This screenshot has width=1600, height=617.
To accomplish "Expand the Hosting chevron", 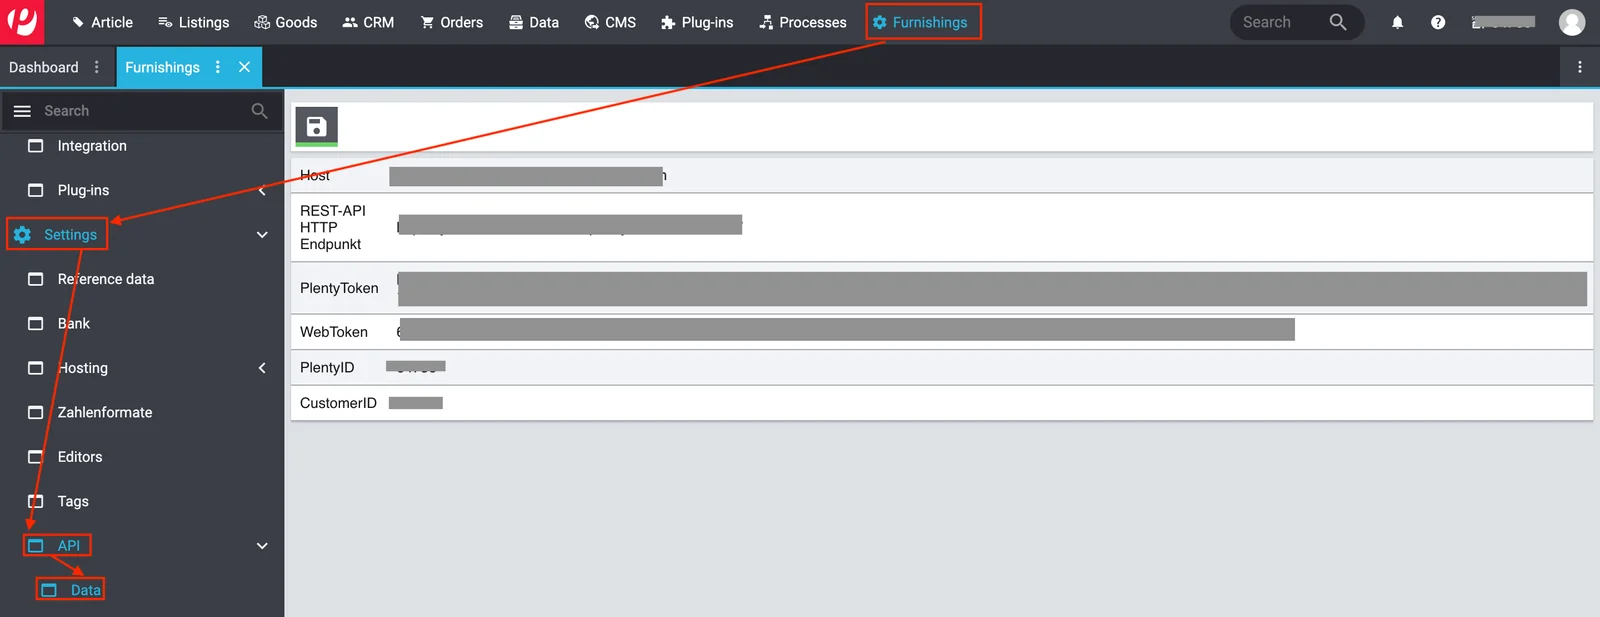I will click(x=262, y=368).
